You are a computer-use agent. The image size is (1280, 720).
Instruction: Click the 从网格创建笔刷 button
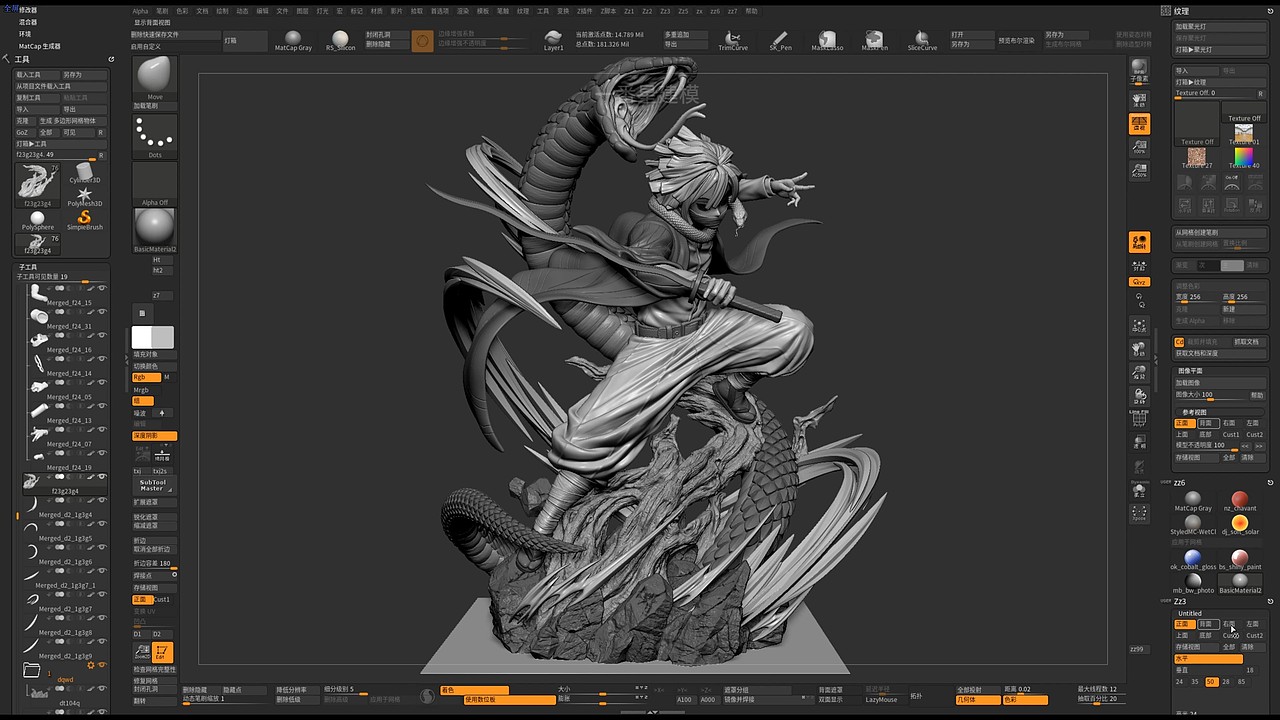pyautogui.click(x=1220, y=232)
